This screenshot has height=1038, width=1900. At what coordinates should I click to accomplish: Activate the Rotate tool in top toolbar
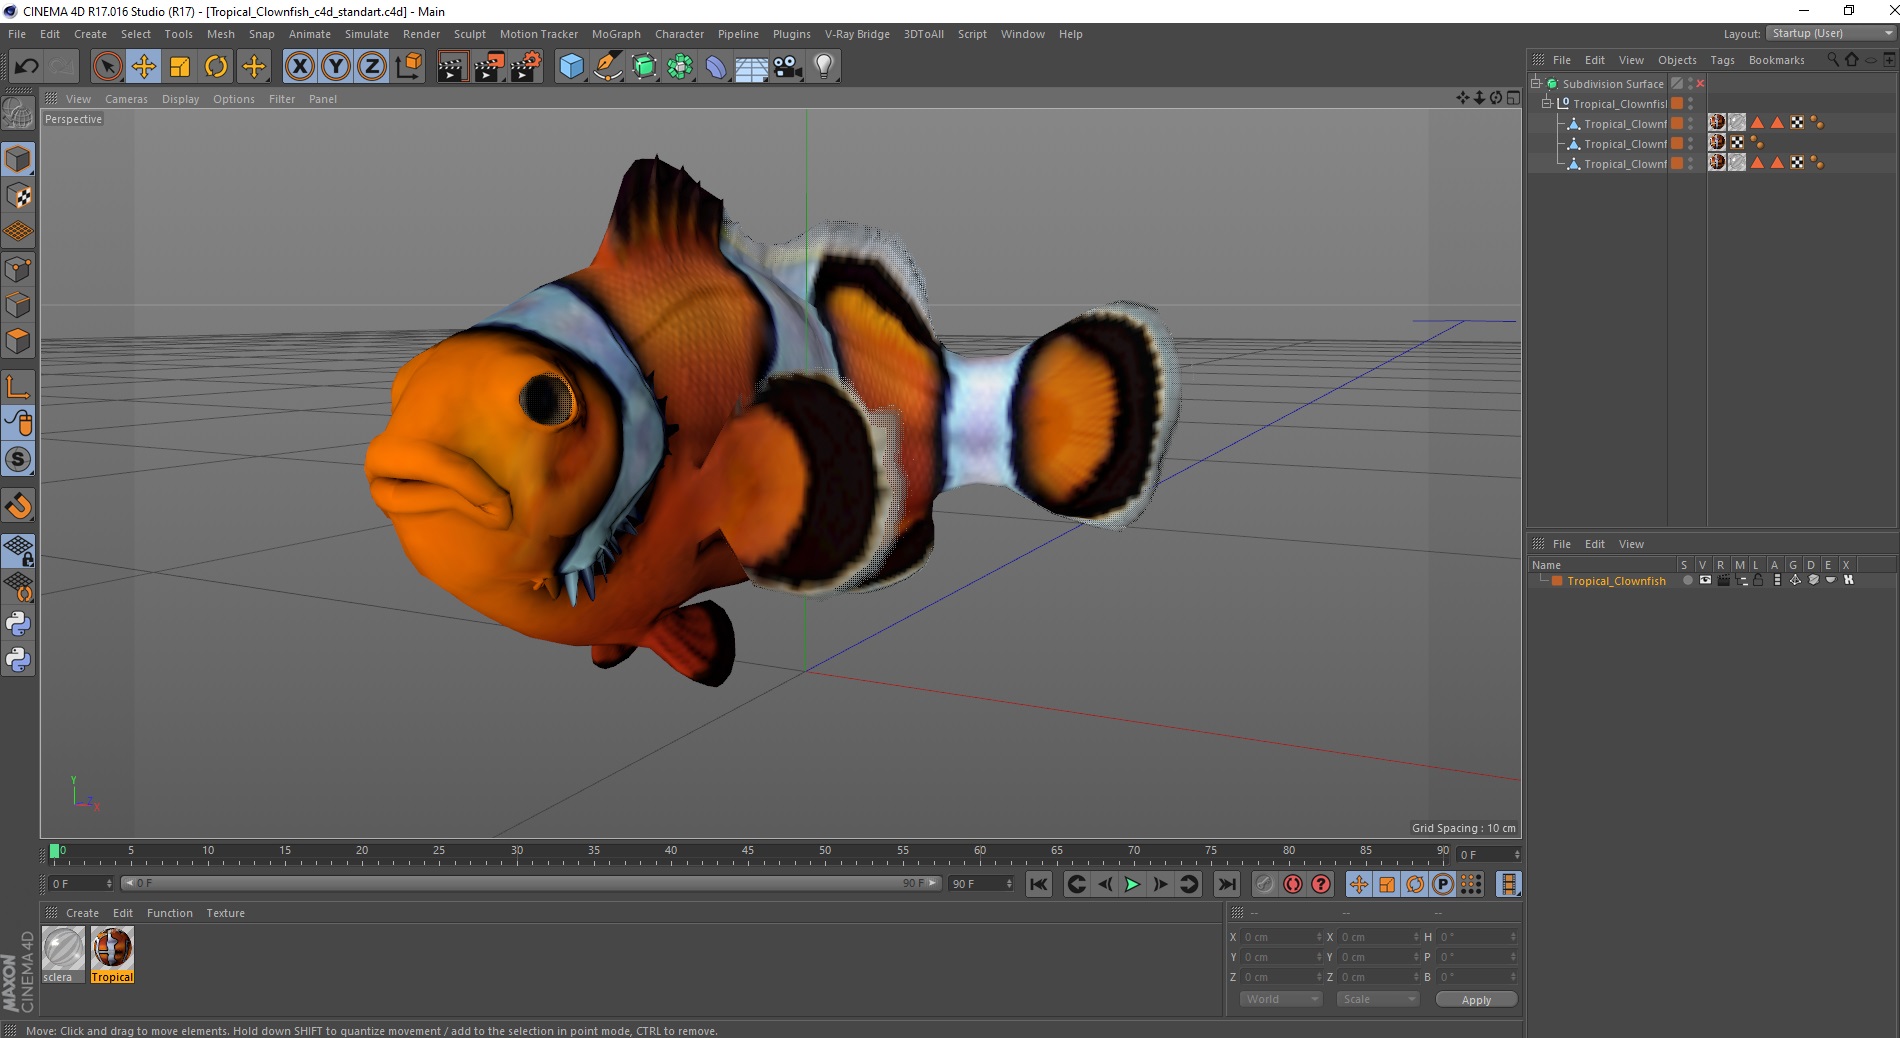click(216, 67)
